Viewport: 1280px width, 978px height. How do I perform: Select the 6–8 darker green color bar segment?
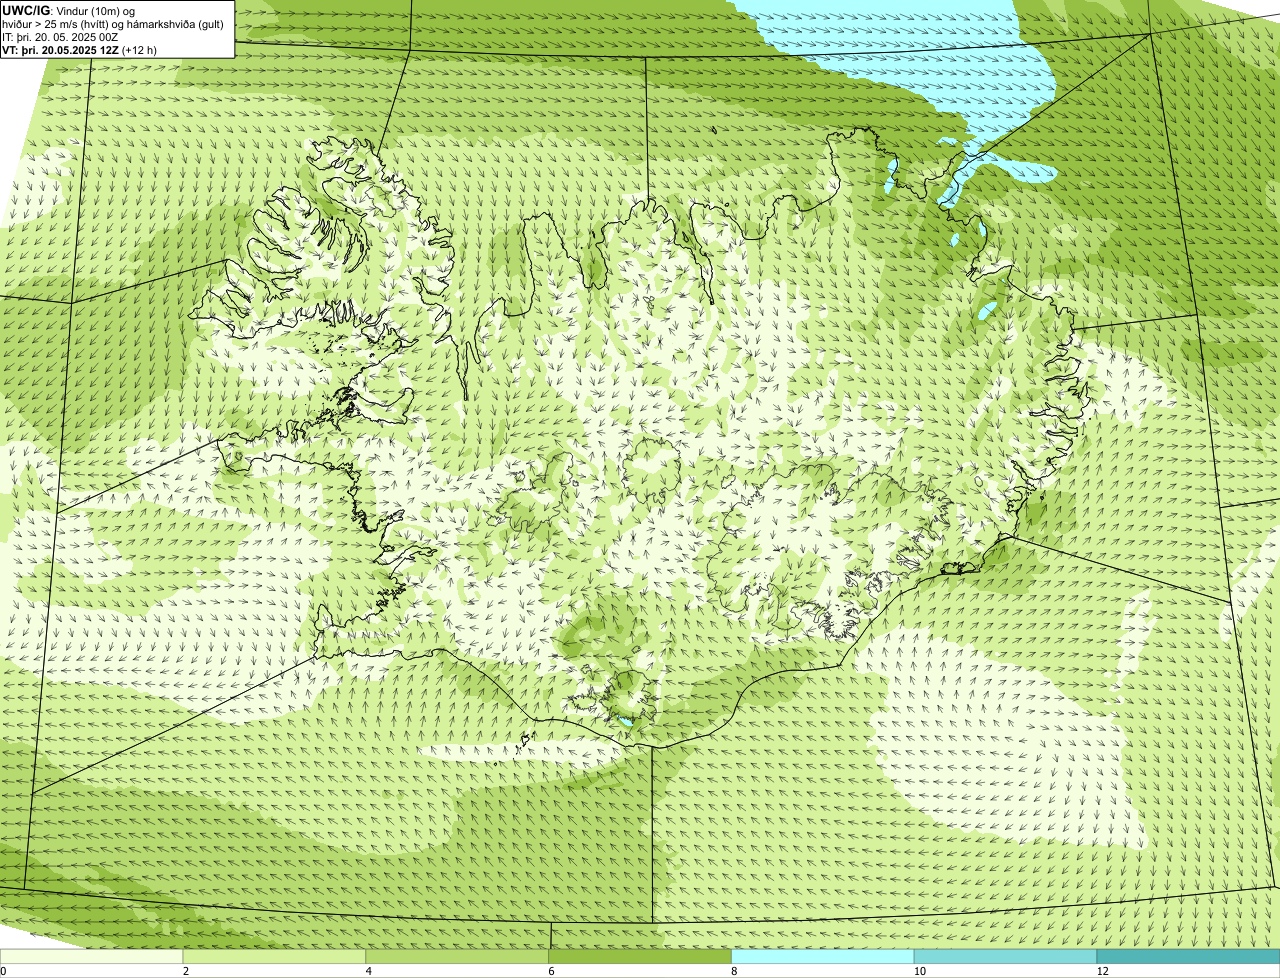click(x=641, y=956)
